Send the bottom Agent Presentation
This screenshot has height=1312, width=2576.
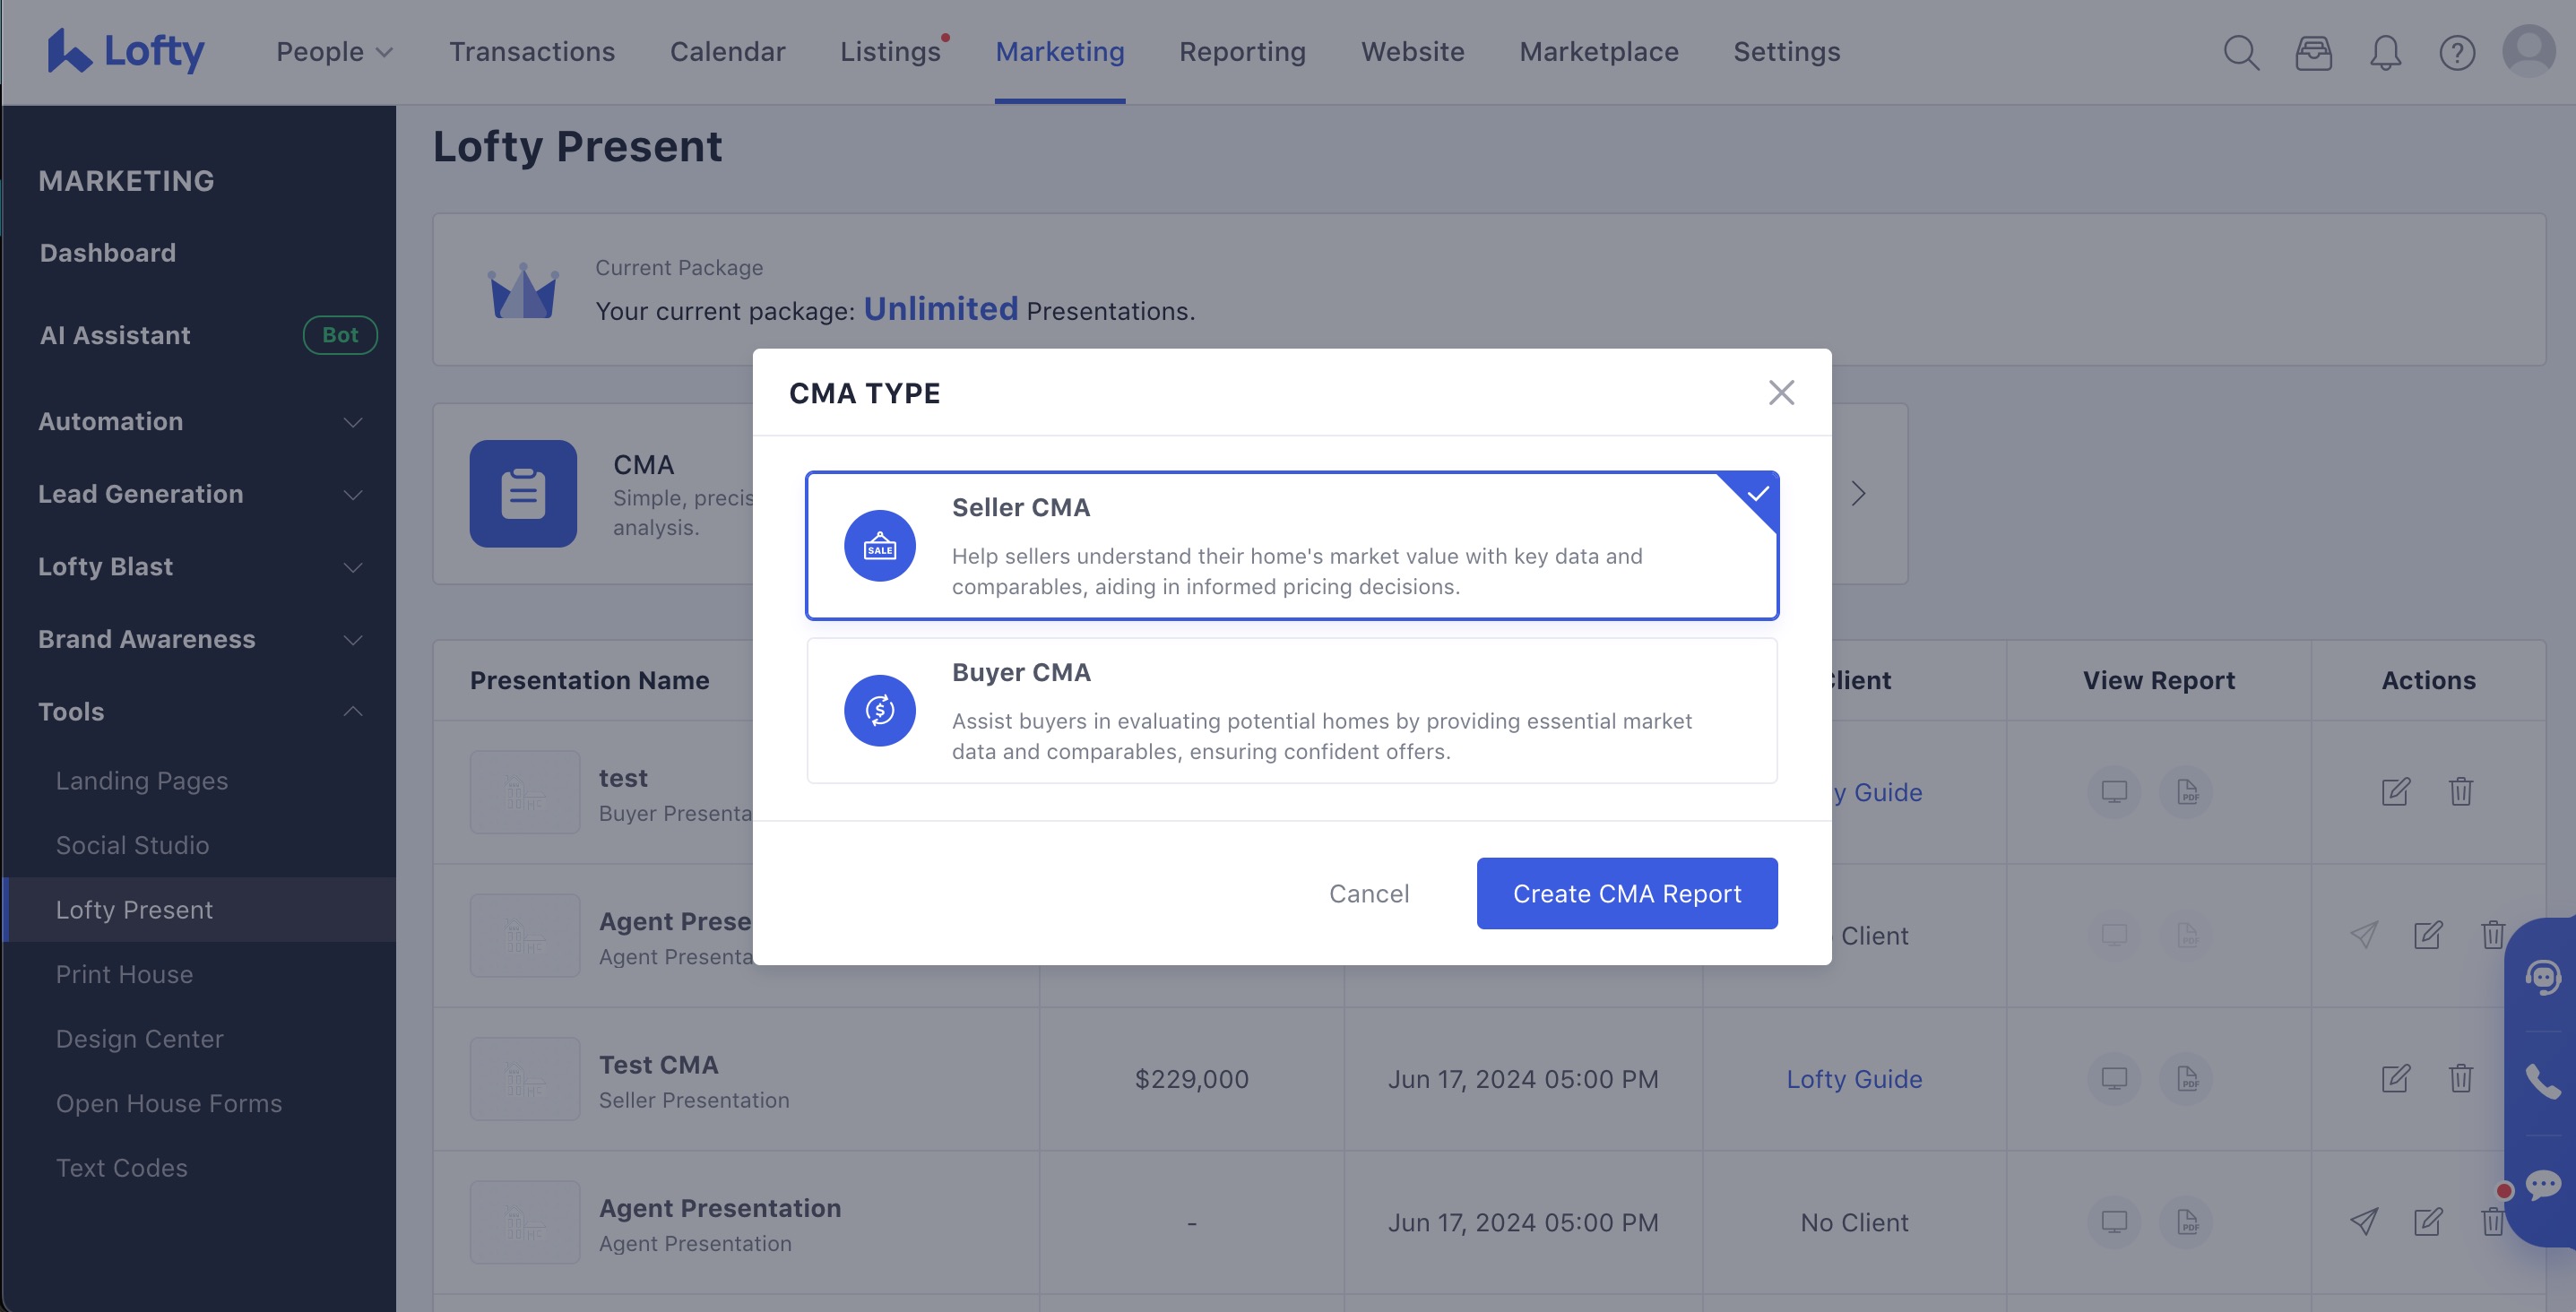point(2364,1222)
